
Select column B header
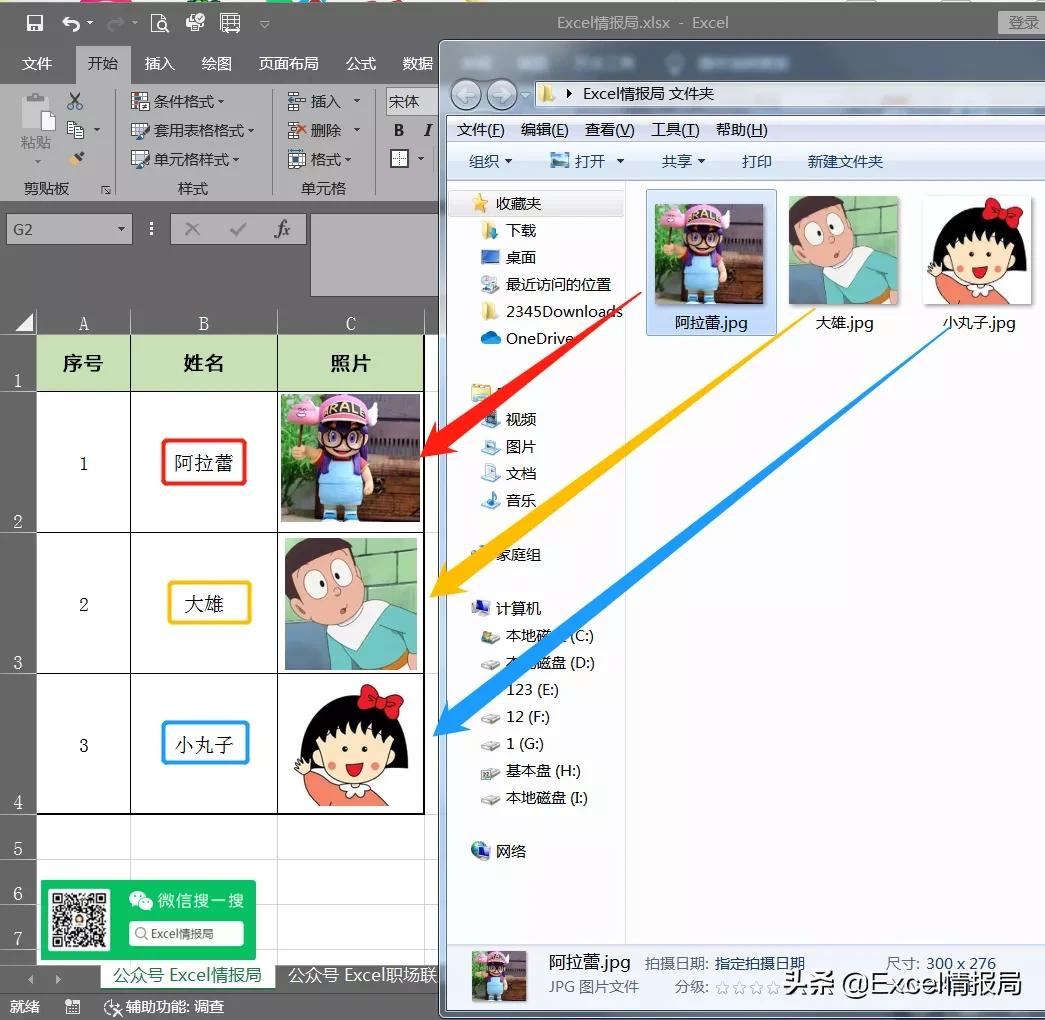(x=203, y=323)
